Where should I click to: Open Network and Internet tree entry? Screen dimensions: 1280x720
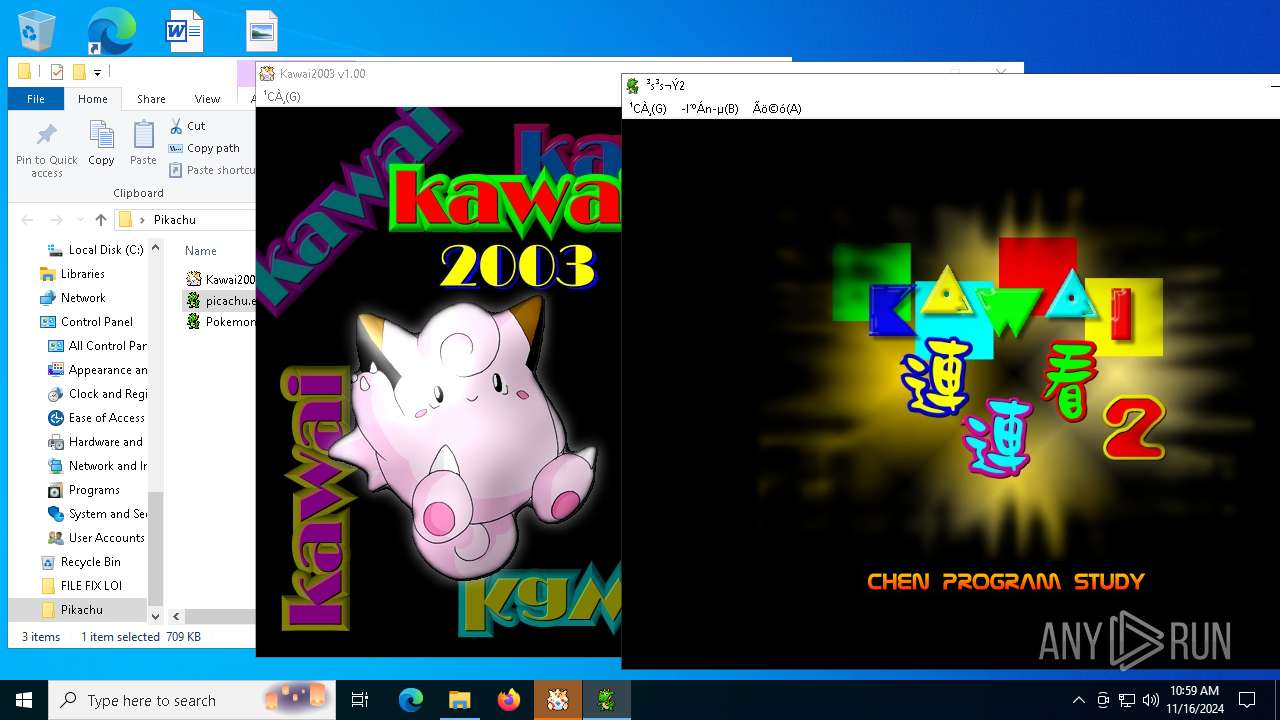pos(97,466)
